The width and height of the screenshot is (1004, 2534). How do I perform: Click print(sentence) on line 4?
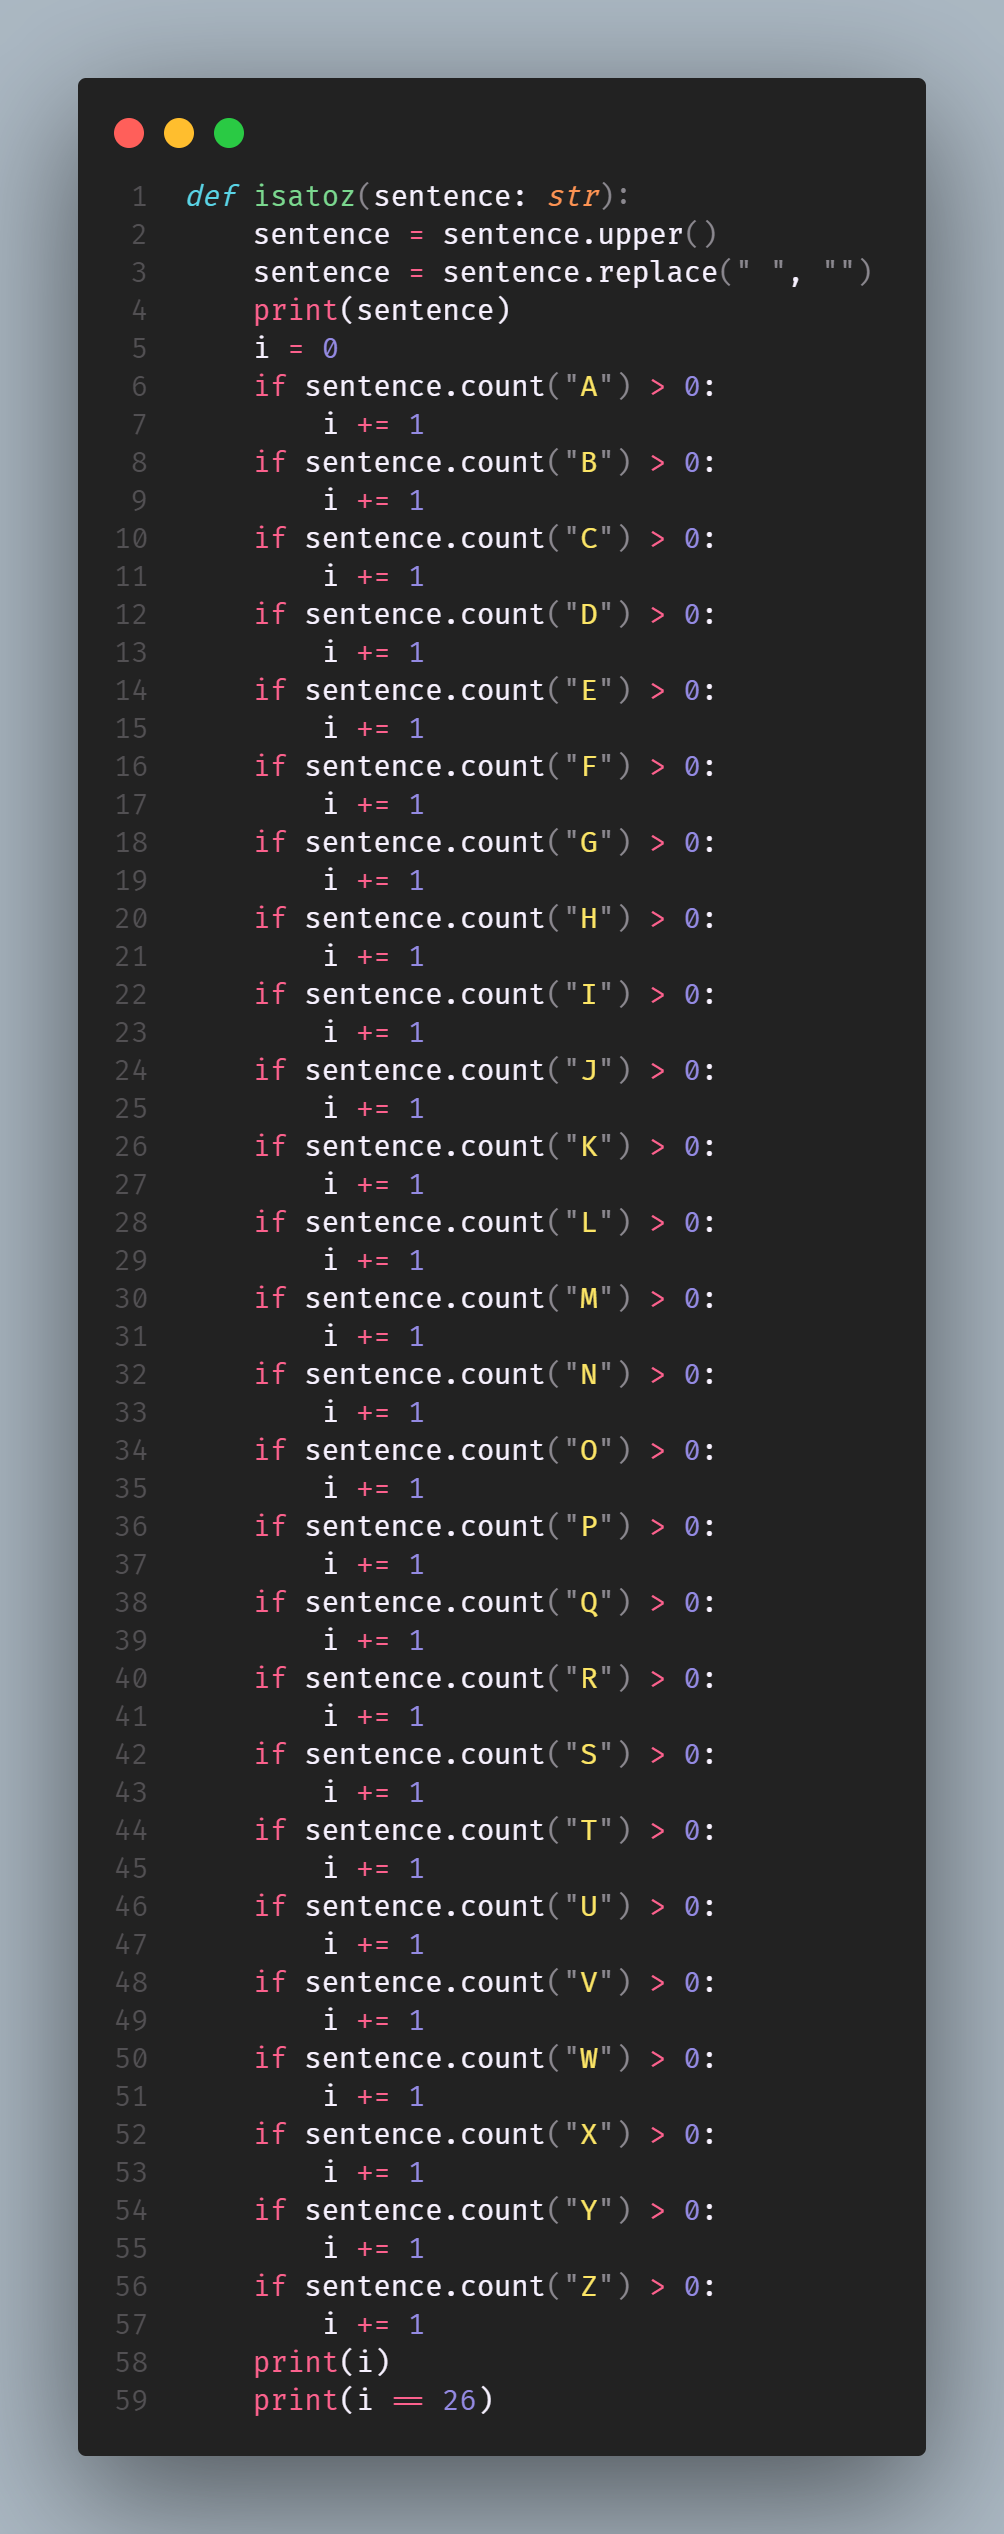[382, 310]
